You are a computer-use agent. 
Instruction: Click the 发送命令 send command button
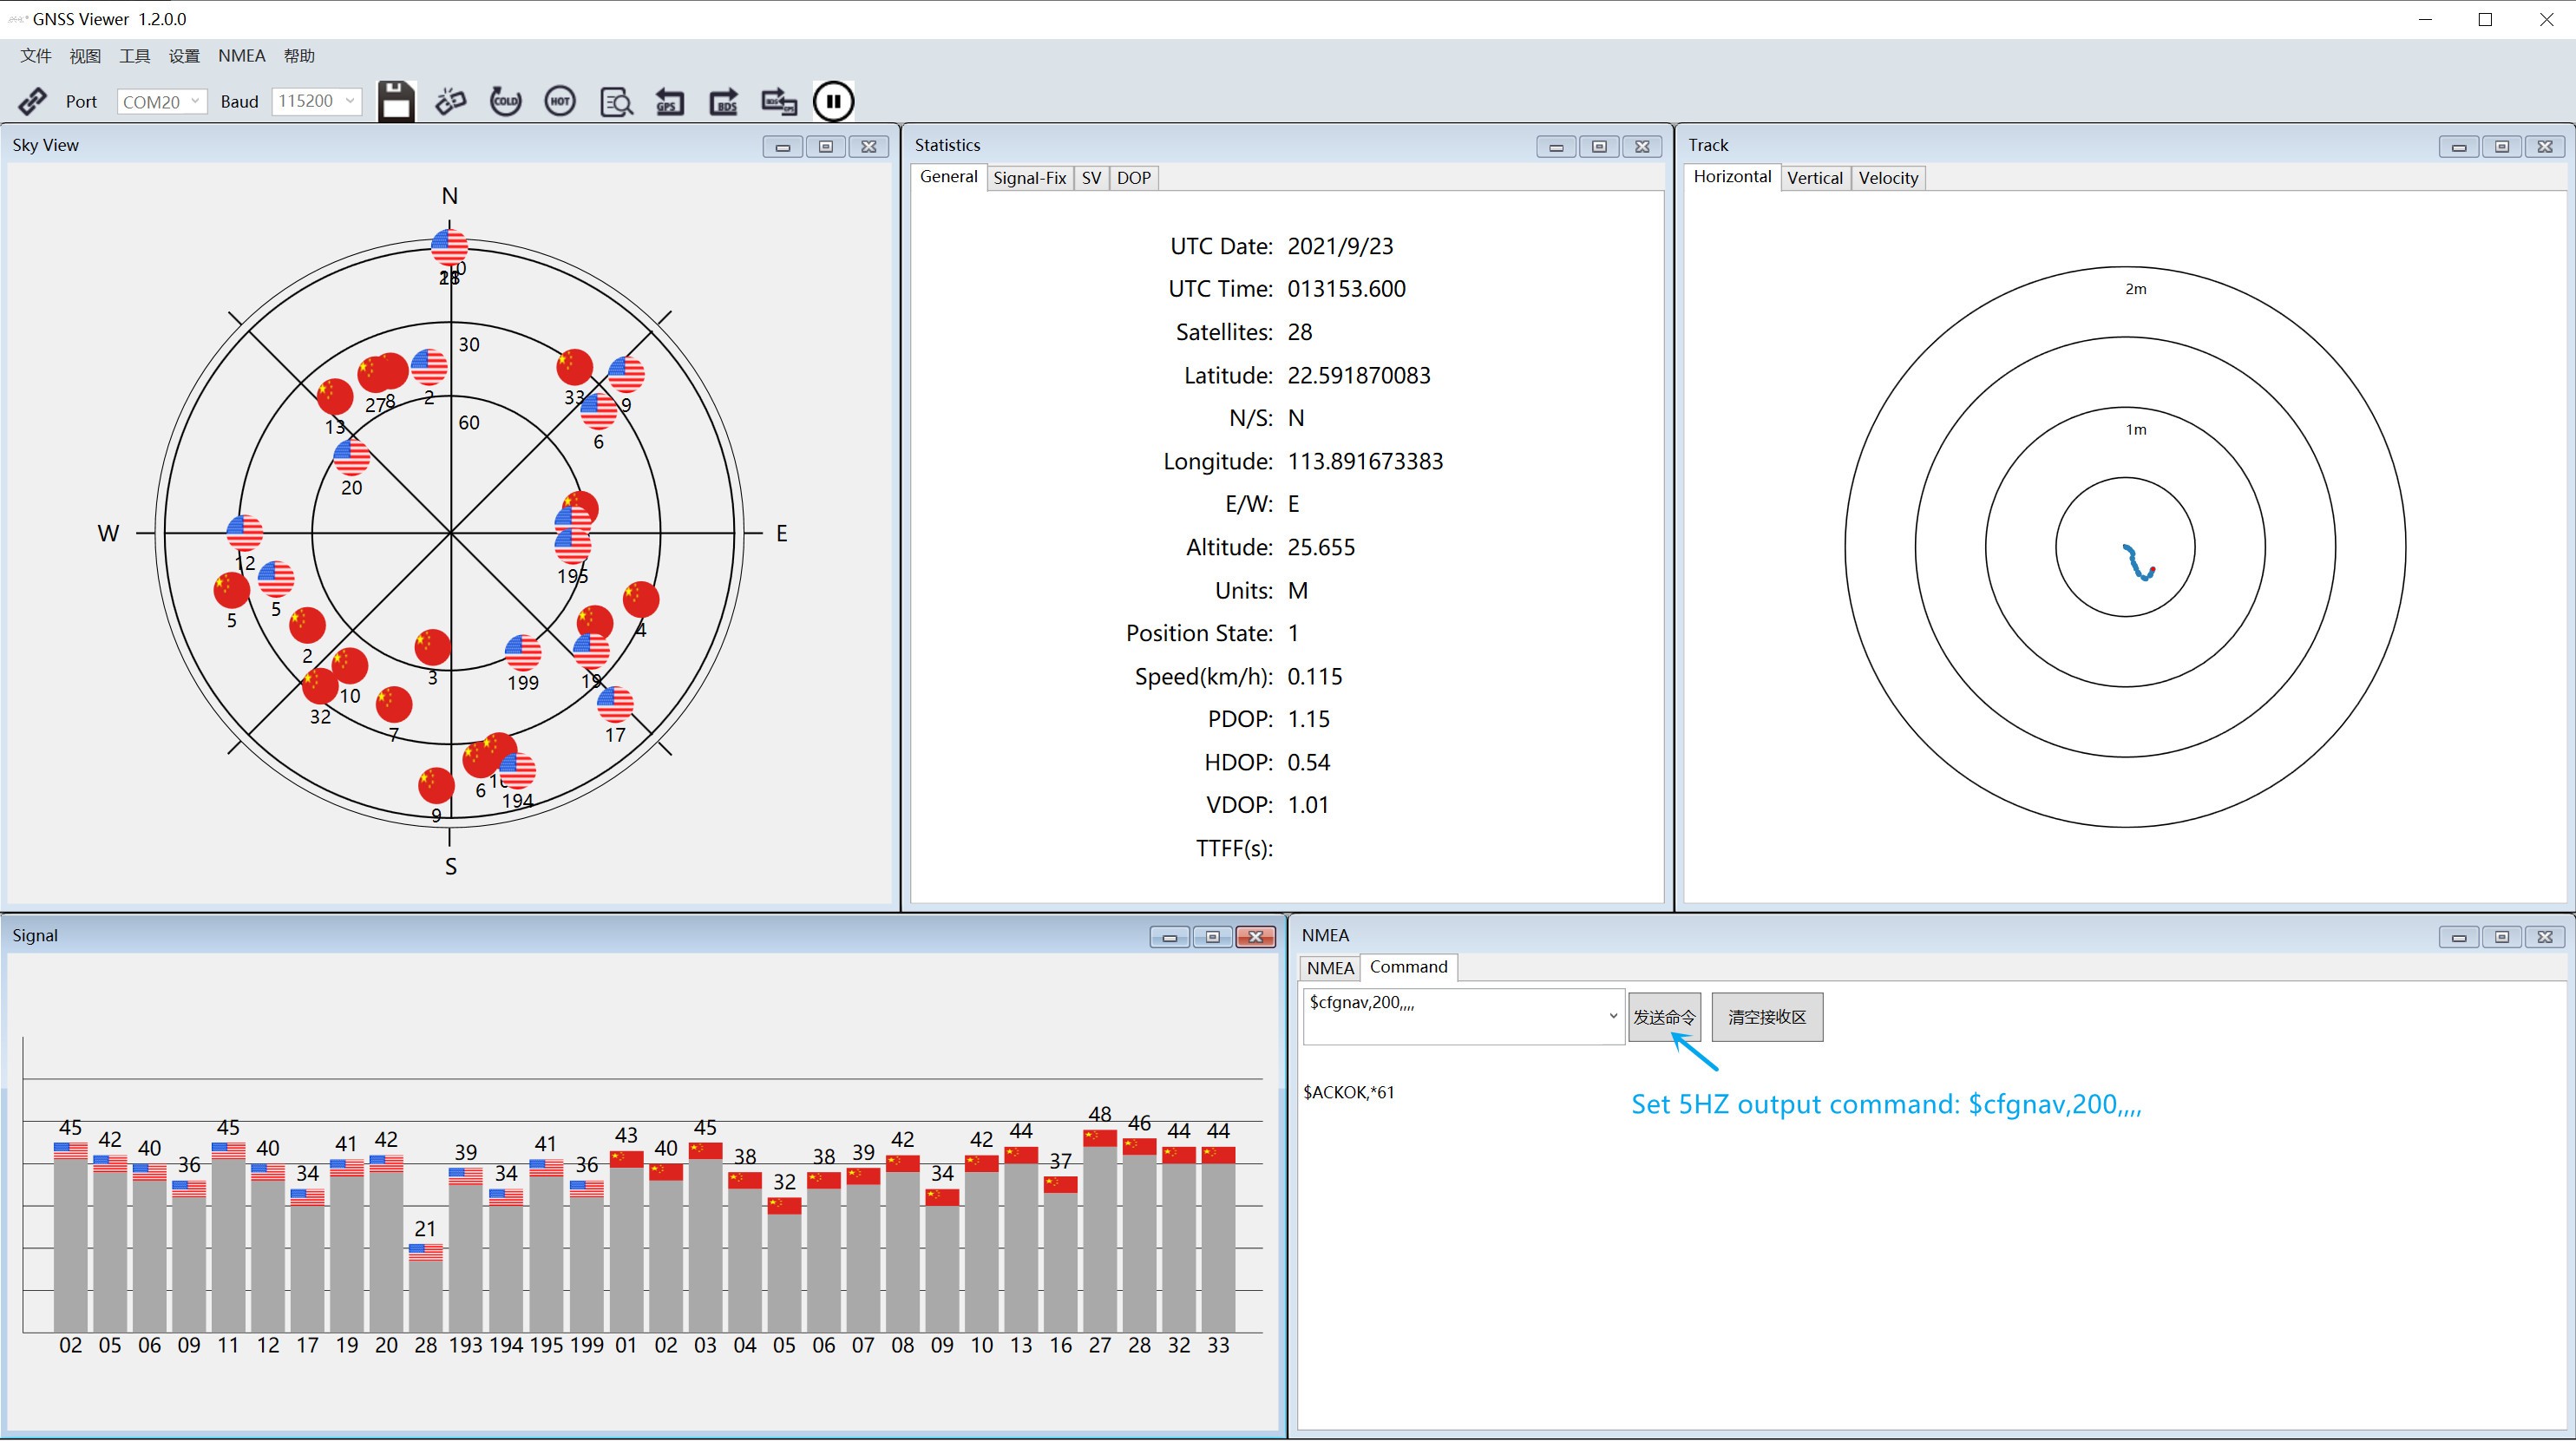1664,1016
